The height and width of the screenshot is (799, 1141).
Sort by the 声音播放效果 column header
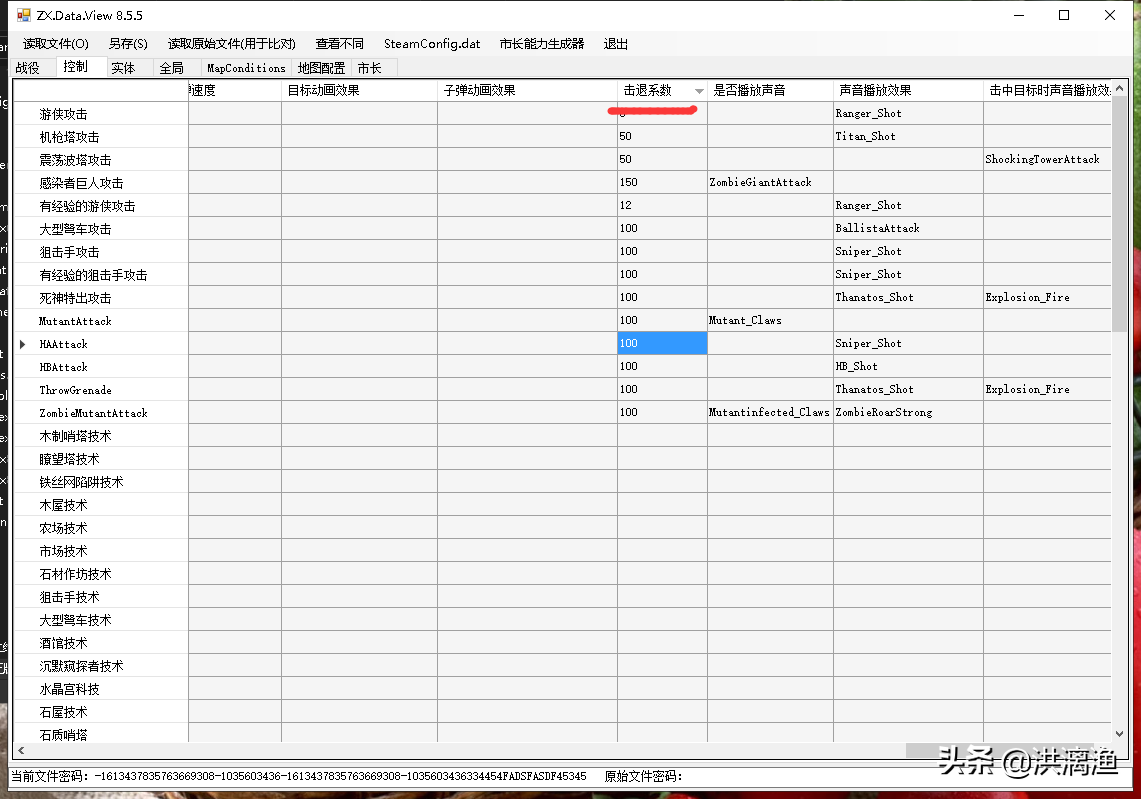pyautogui.click(x=908, y=90)
